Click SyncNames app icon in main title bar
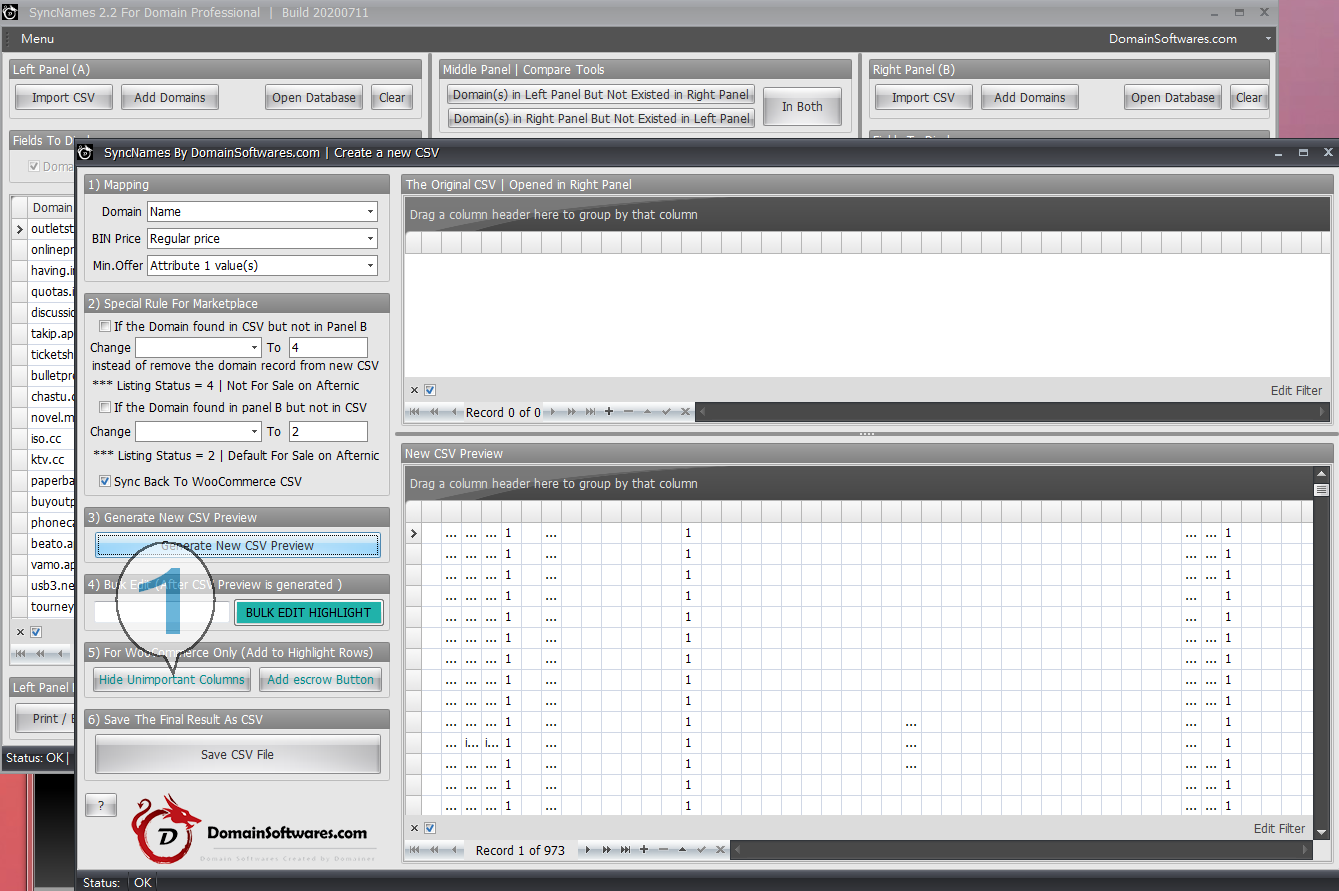1339x891 pixels. (x=10, y=12)
